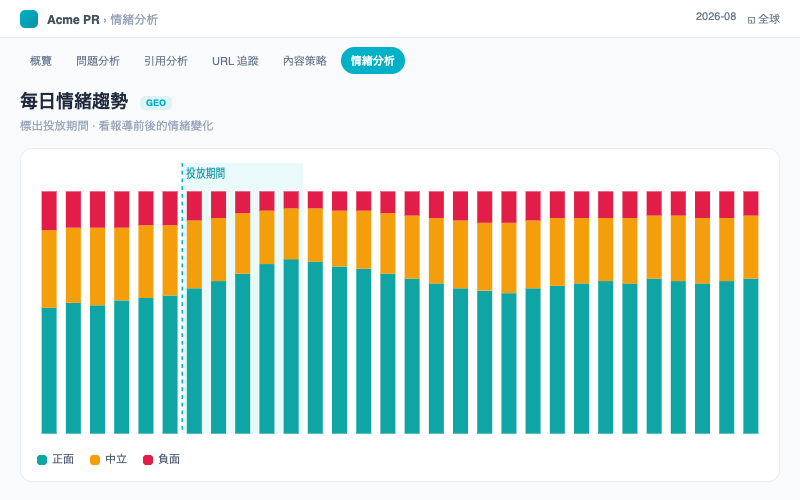Toggle the 正面 legend series
This screenshot has width=800, height=500.
(56, 459)
